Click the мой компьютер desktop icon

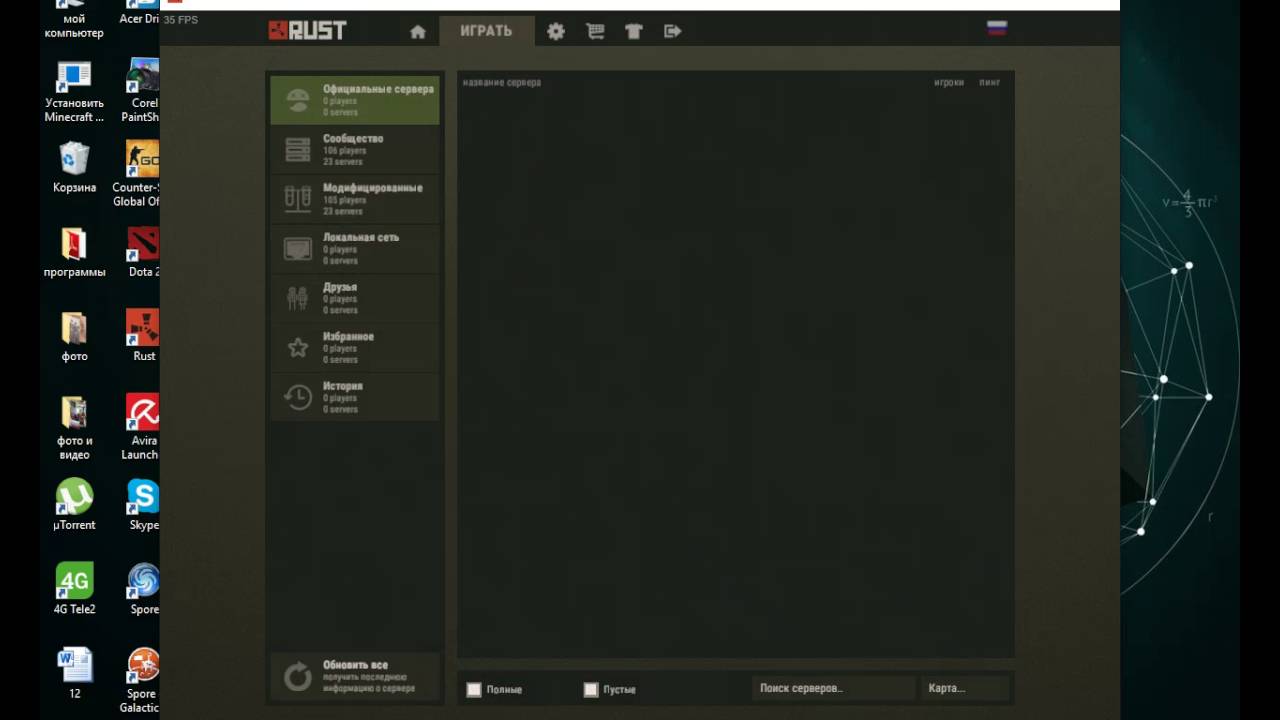click(x=75, y=20)
